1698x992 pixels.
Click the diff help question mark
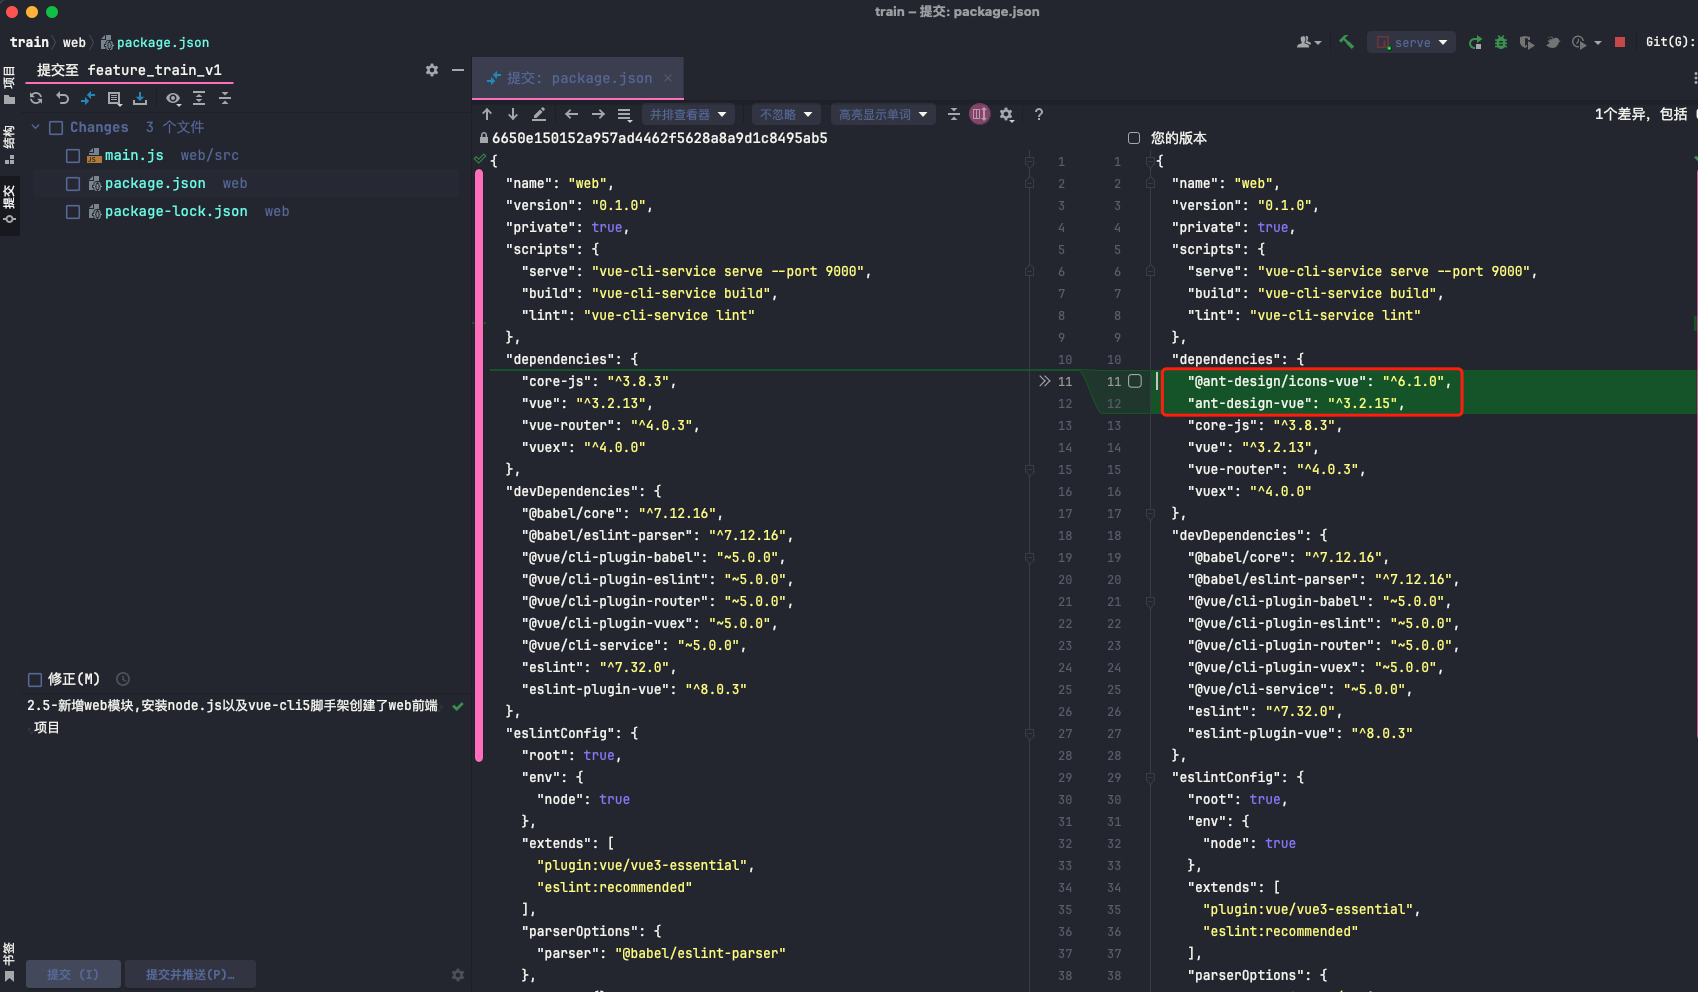click(x=1039, y=114)
